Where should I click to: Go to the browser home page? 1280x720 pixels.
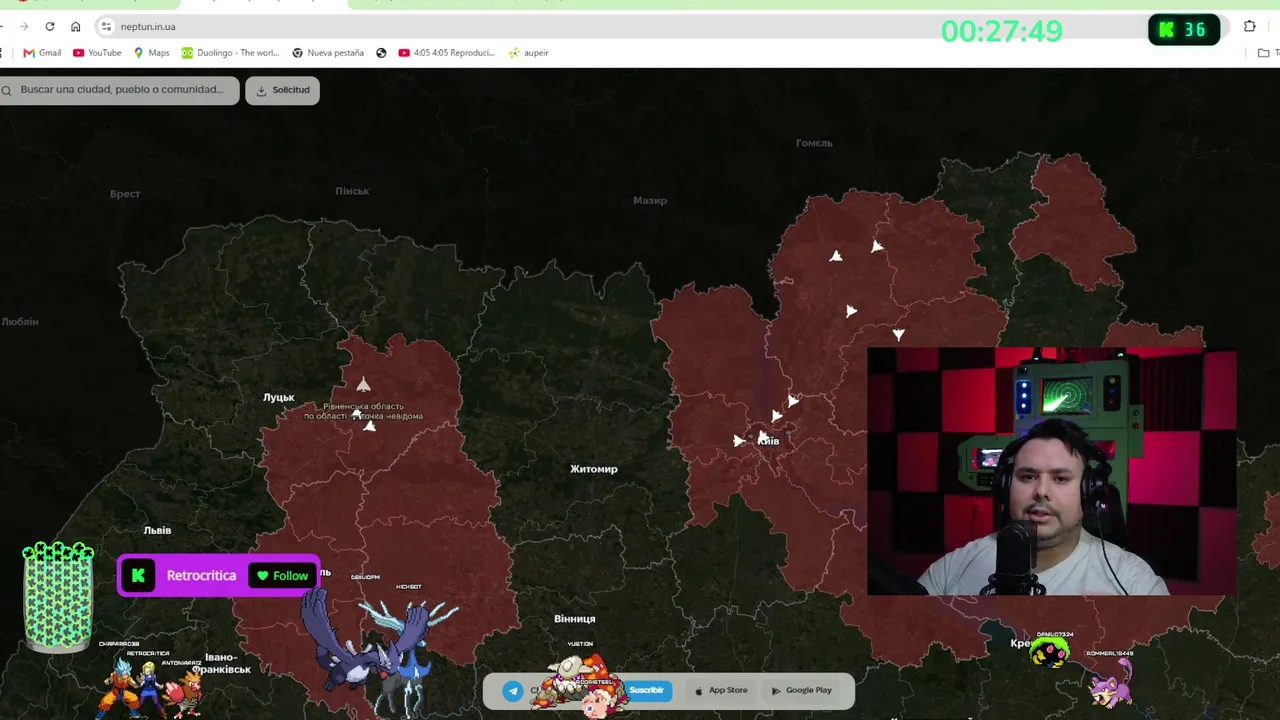76,26
